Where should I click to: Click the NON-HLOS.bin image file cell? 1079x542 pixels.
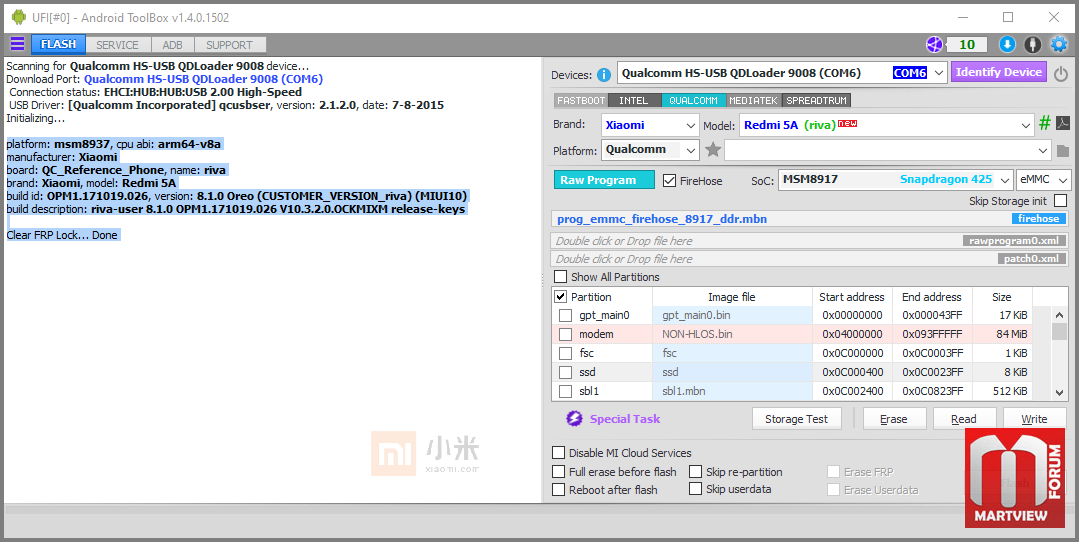[x=732, y=334]
